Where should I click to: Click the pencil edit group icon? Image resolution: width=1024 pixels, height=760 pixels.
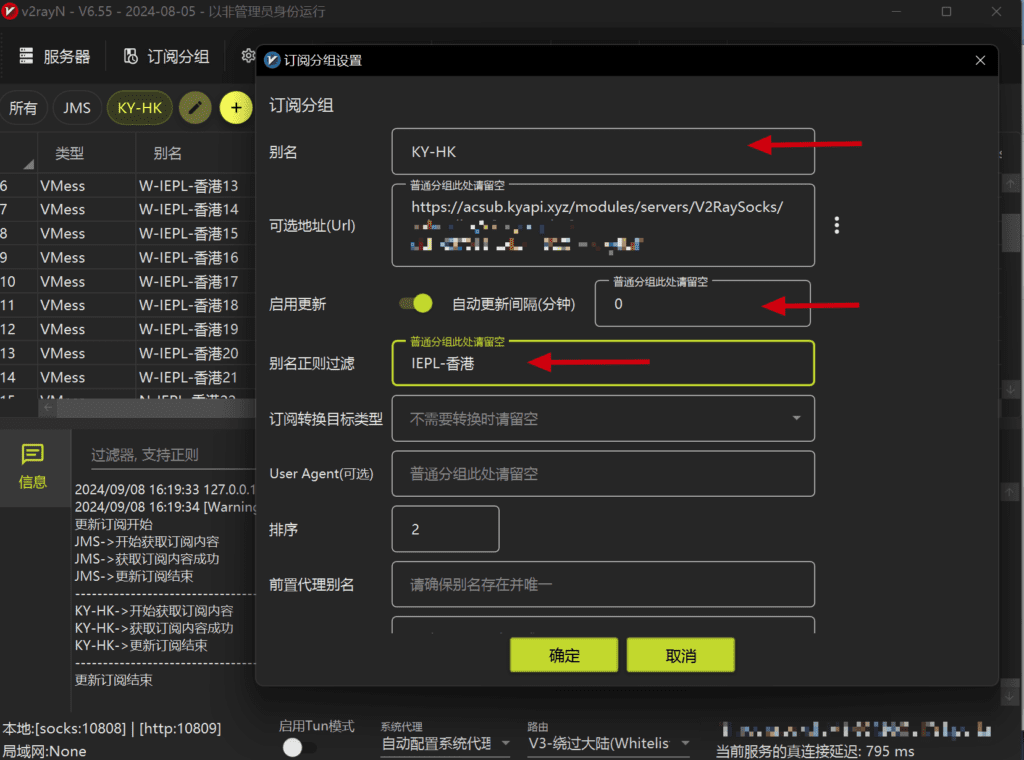pos(195,108)
